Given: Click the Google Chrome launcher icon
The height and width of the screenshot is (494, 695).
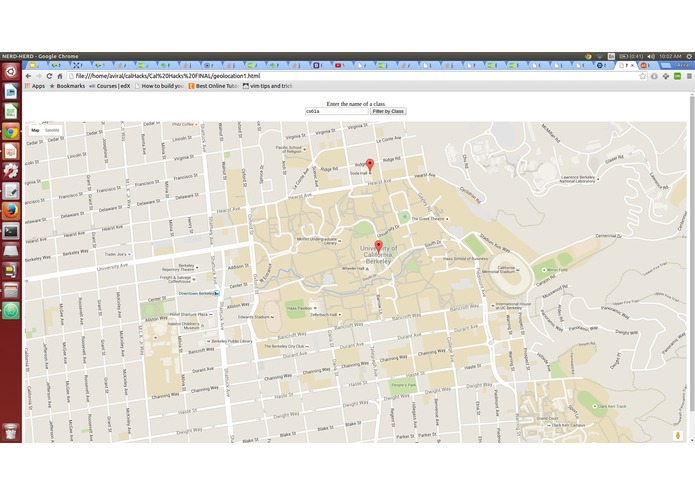Looking at the screenshot, I should tap(11, 132).
